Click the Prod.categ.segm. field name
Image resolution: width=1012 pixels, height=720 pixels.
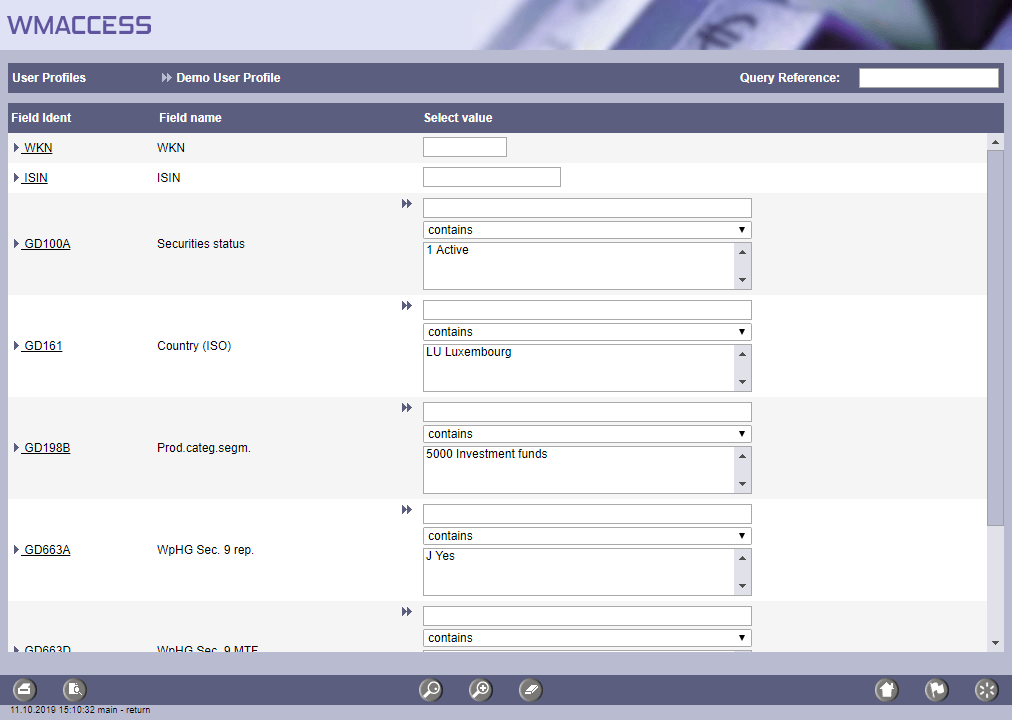coord(204,448)
